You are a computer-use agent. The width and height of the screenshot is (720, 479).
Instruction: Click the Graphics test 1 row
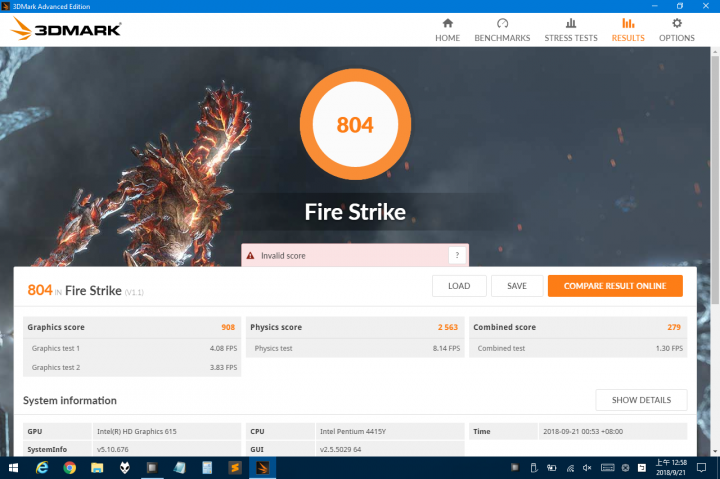(x=132, y=348)
